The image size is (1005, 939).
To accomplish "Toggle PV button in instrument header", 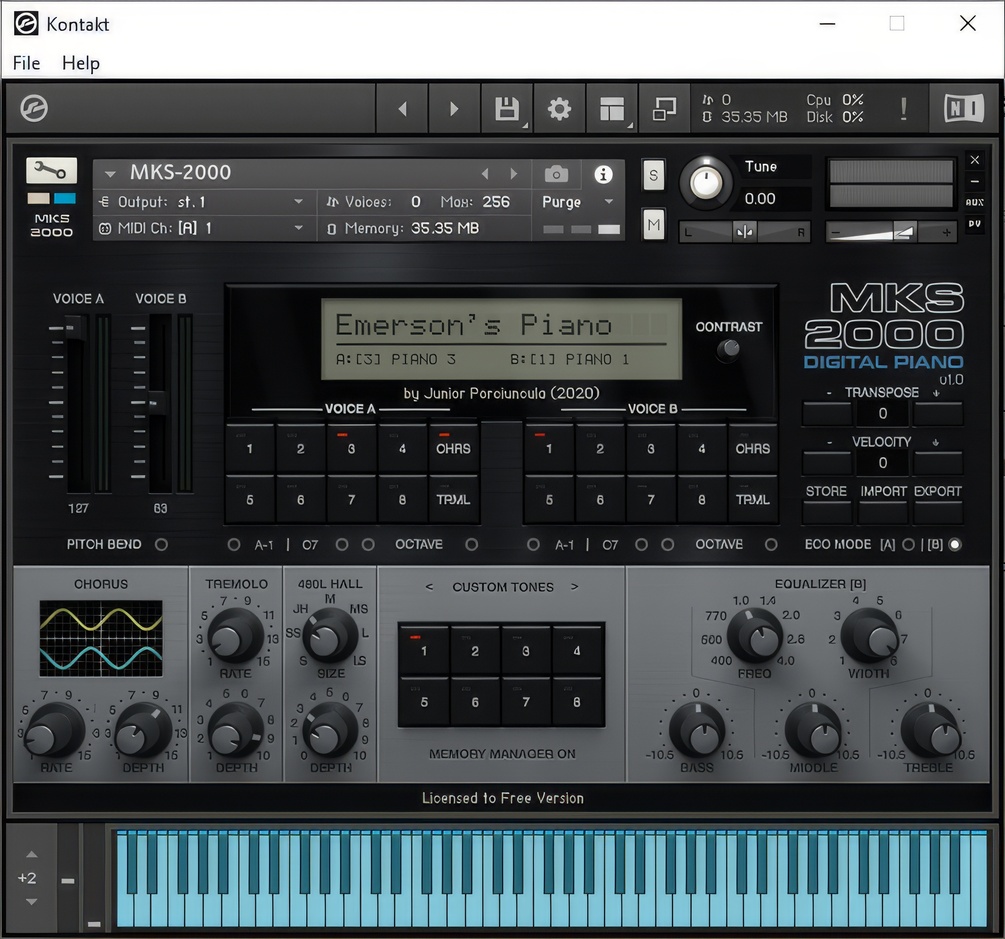I will [x=975, y=224].
